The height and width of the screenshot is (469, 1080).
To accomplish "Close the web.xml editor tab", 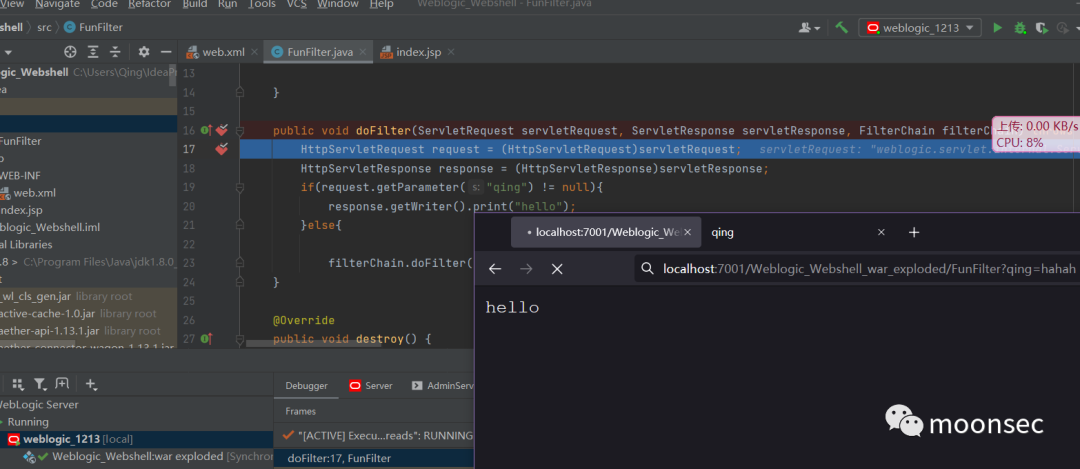I will point(254,52).
